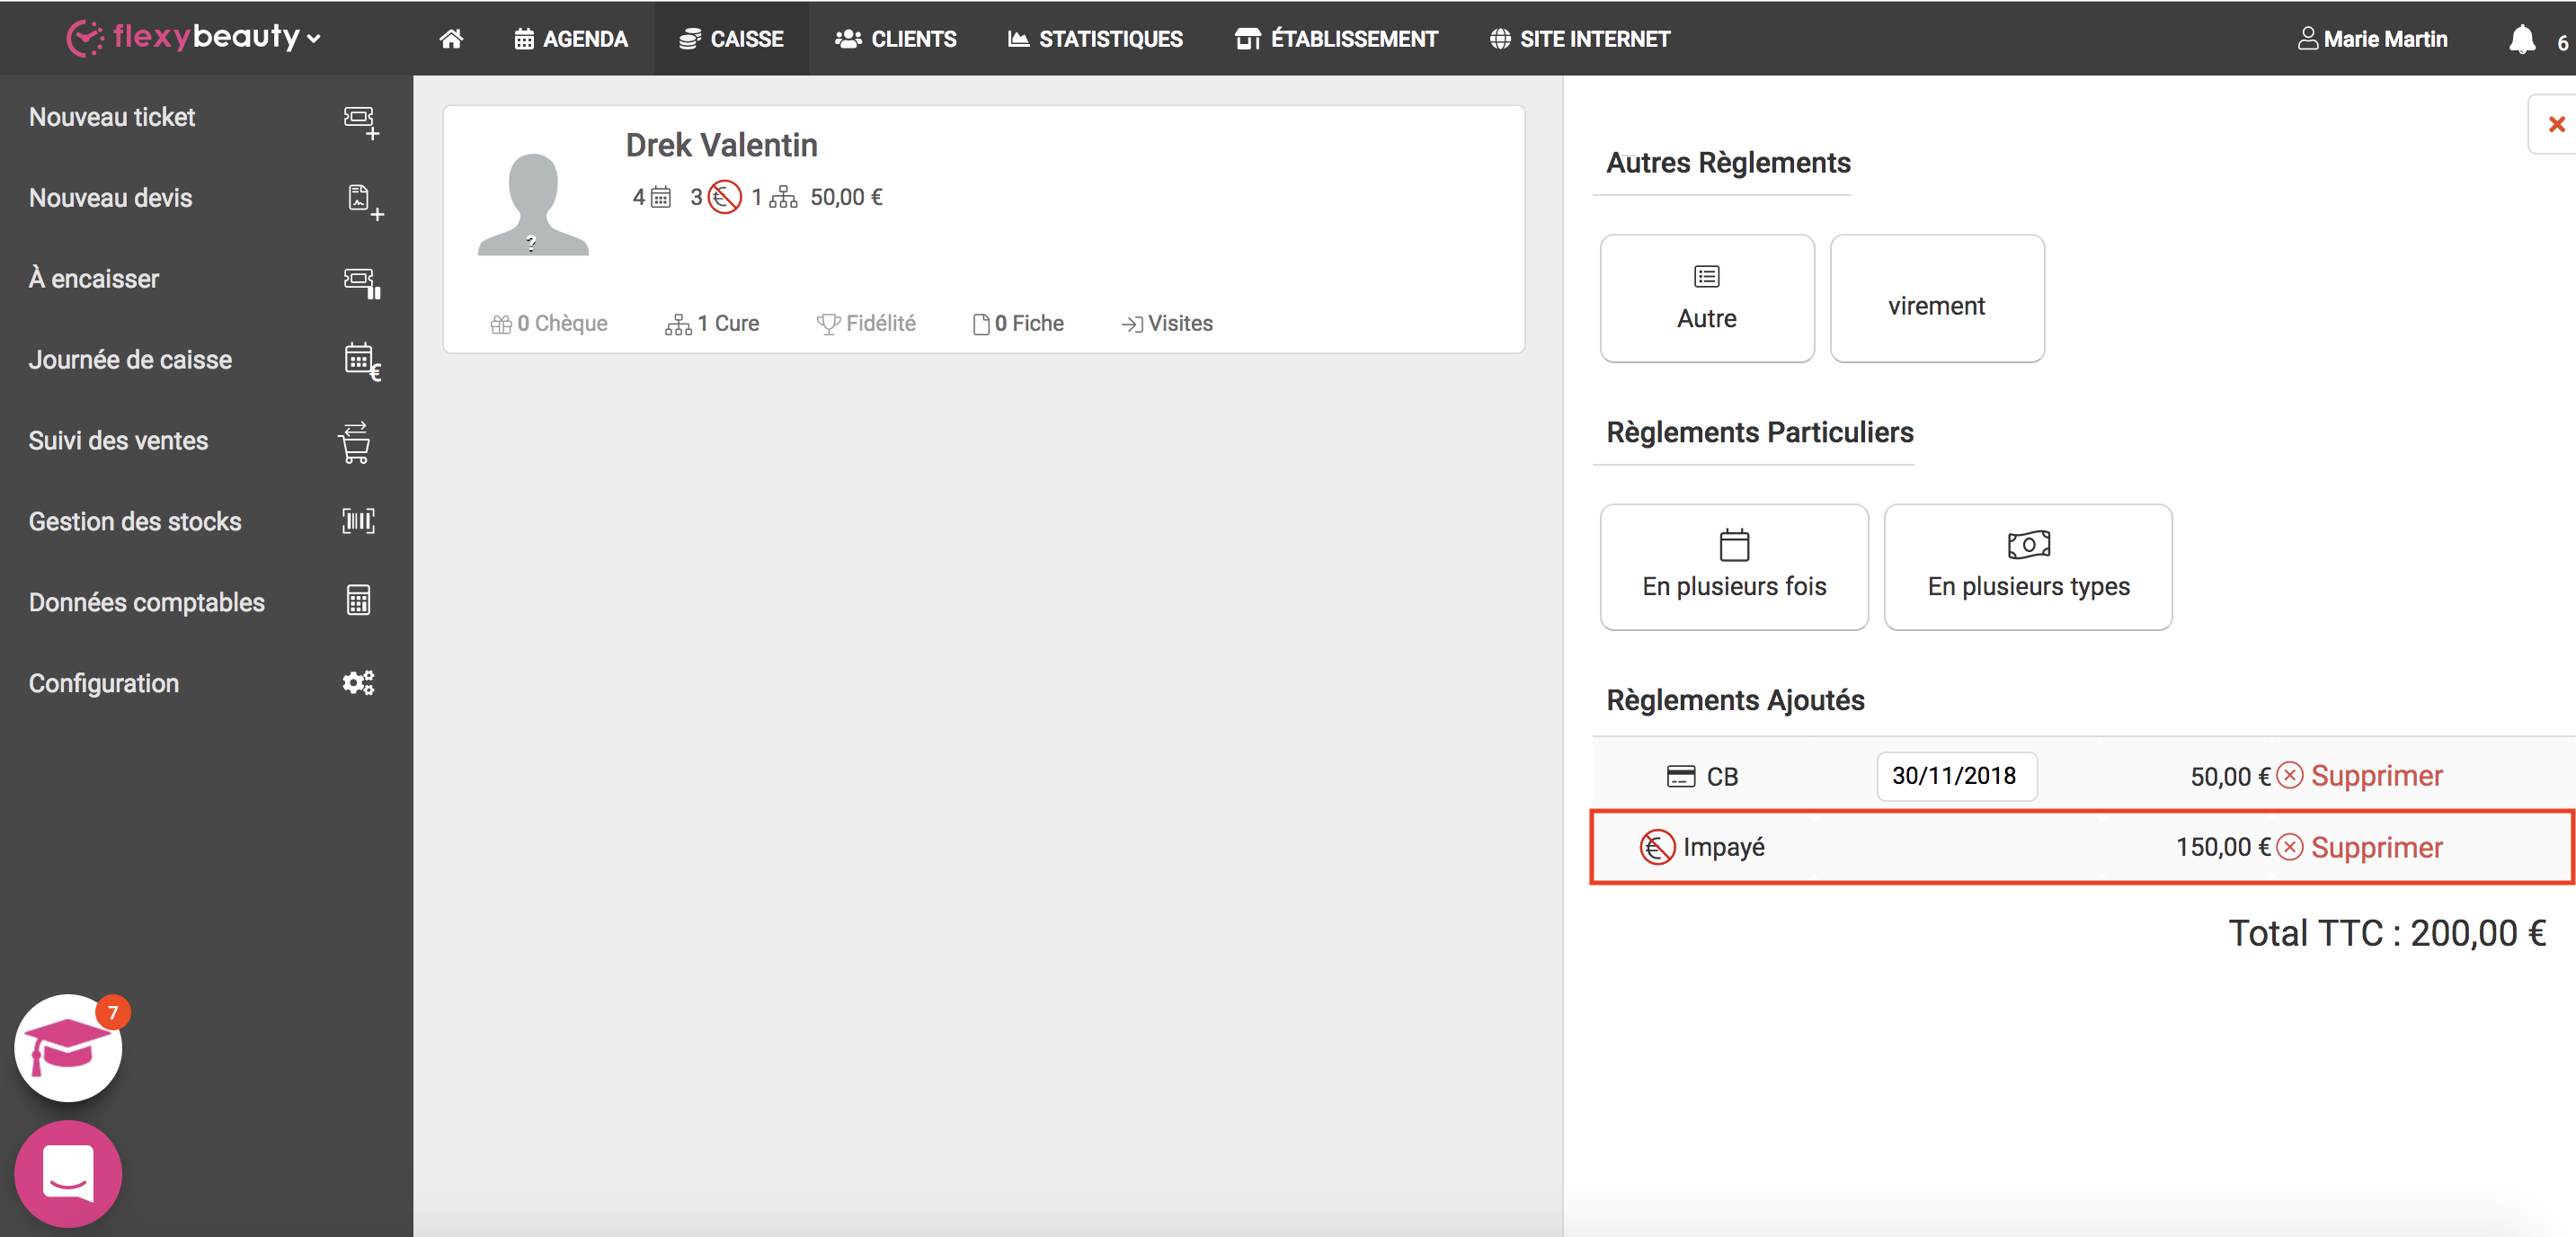Click the CB credit card icon in payments list

(1681, 776)
